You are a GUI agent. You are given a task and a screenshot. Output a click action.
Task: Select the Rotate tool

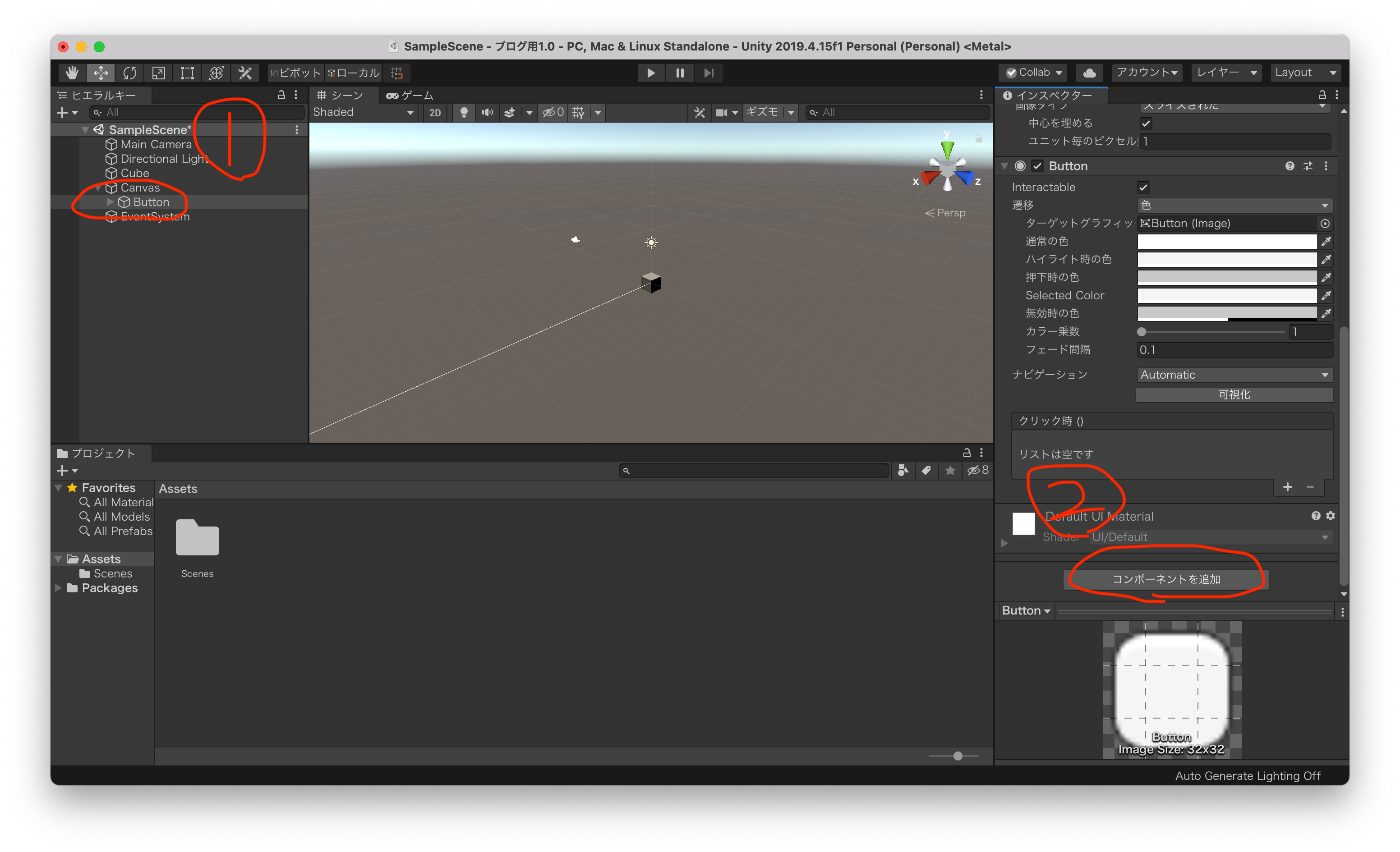130,73
